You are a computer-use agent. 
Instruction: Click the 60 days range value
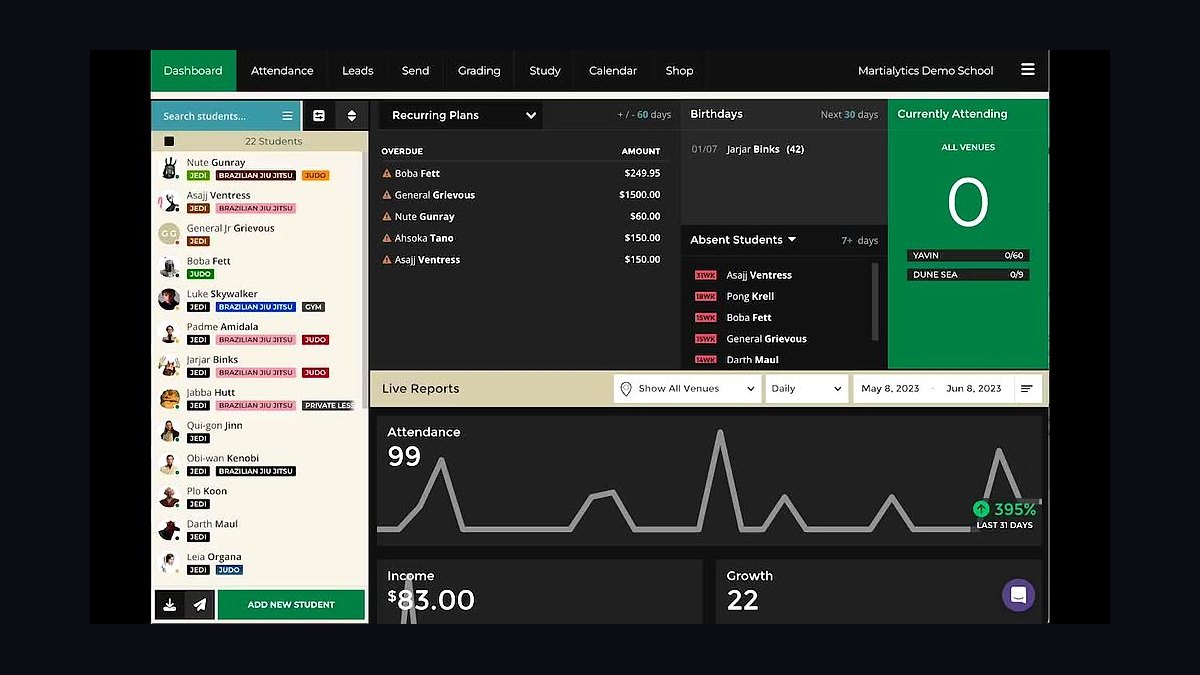pyautogui.click(x=654, y=115)
